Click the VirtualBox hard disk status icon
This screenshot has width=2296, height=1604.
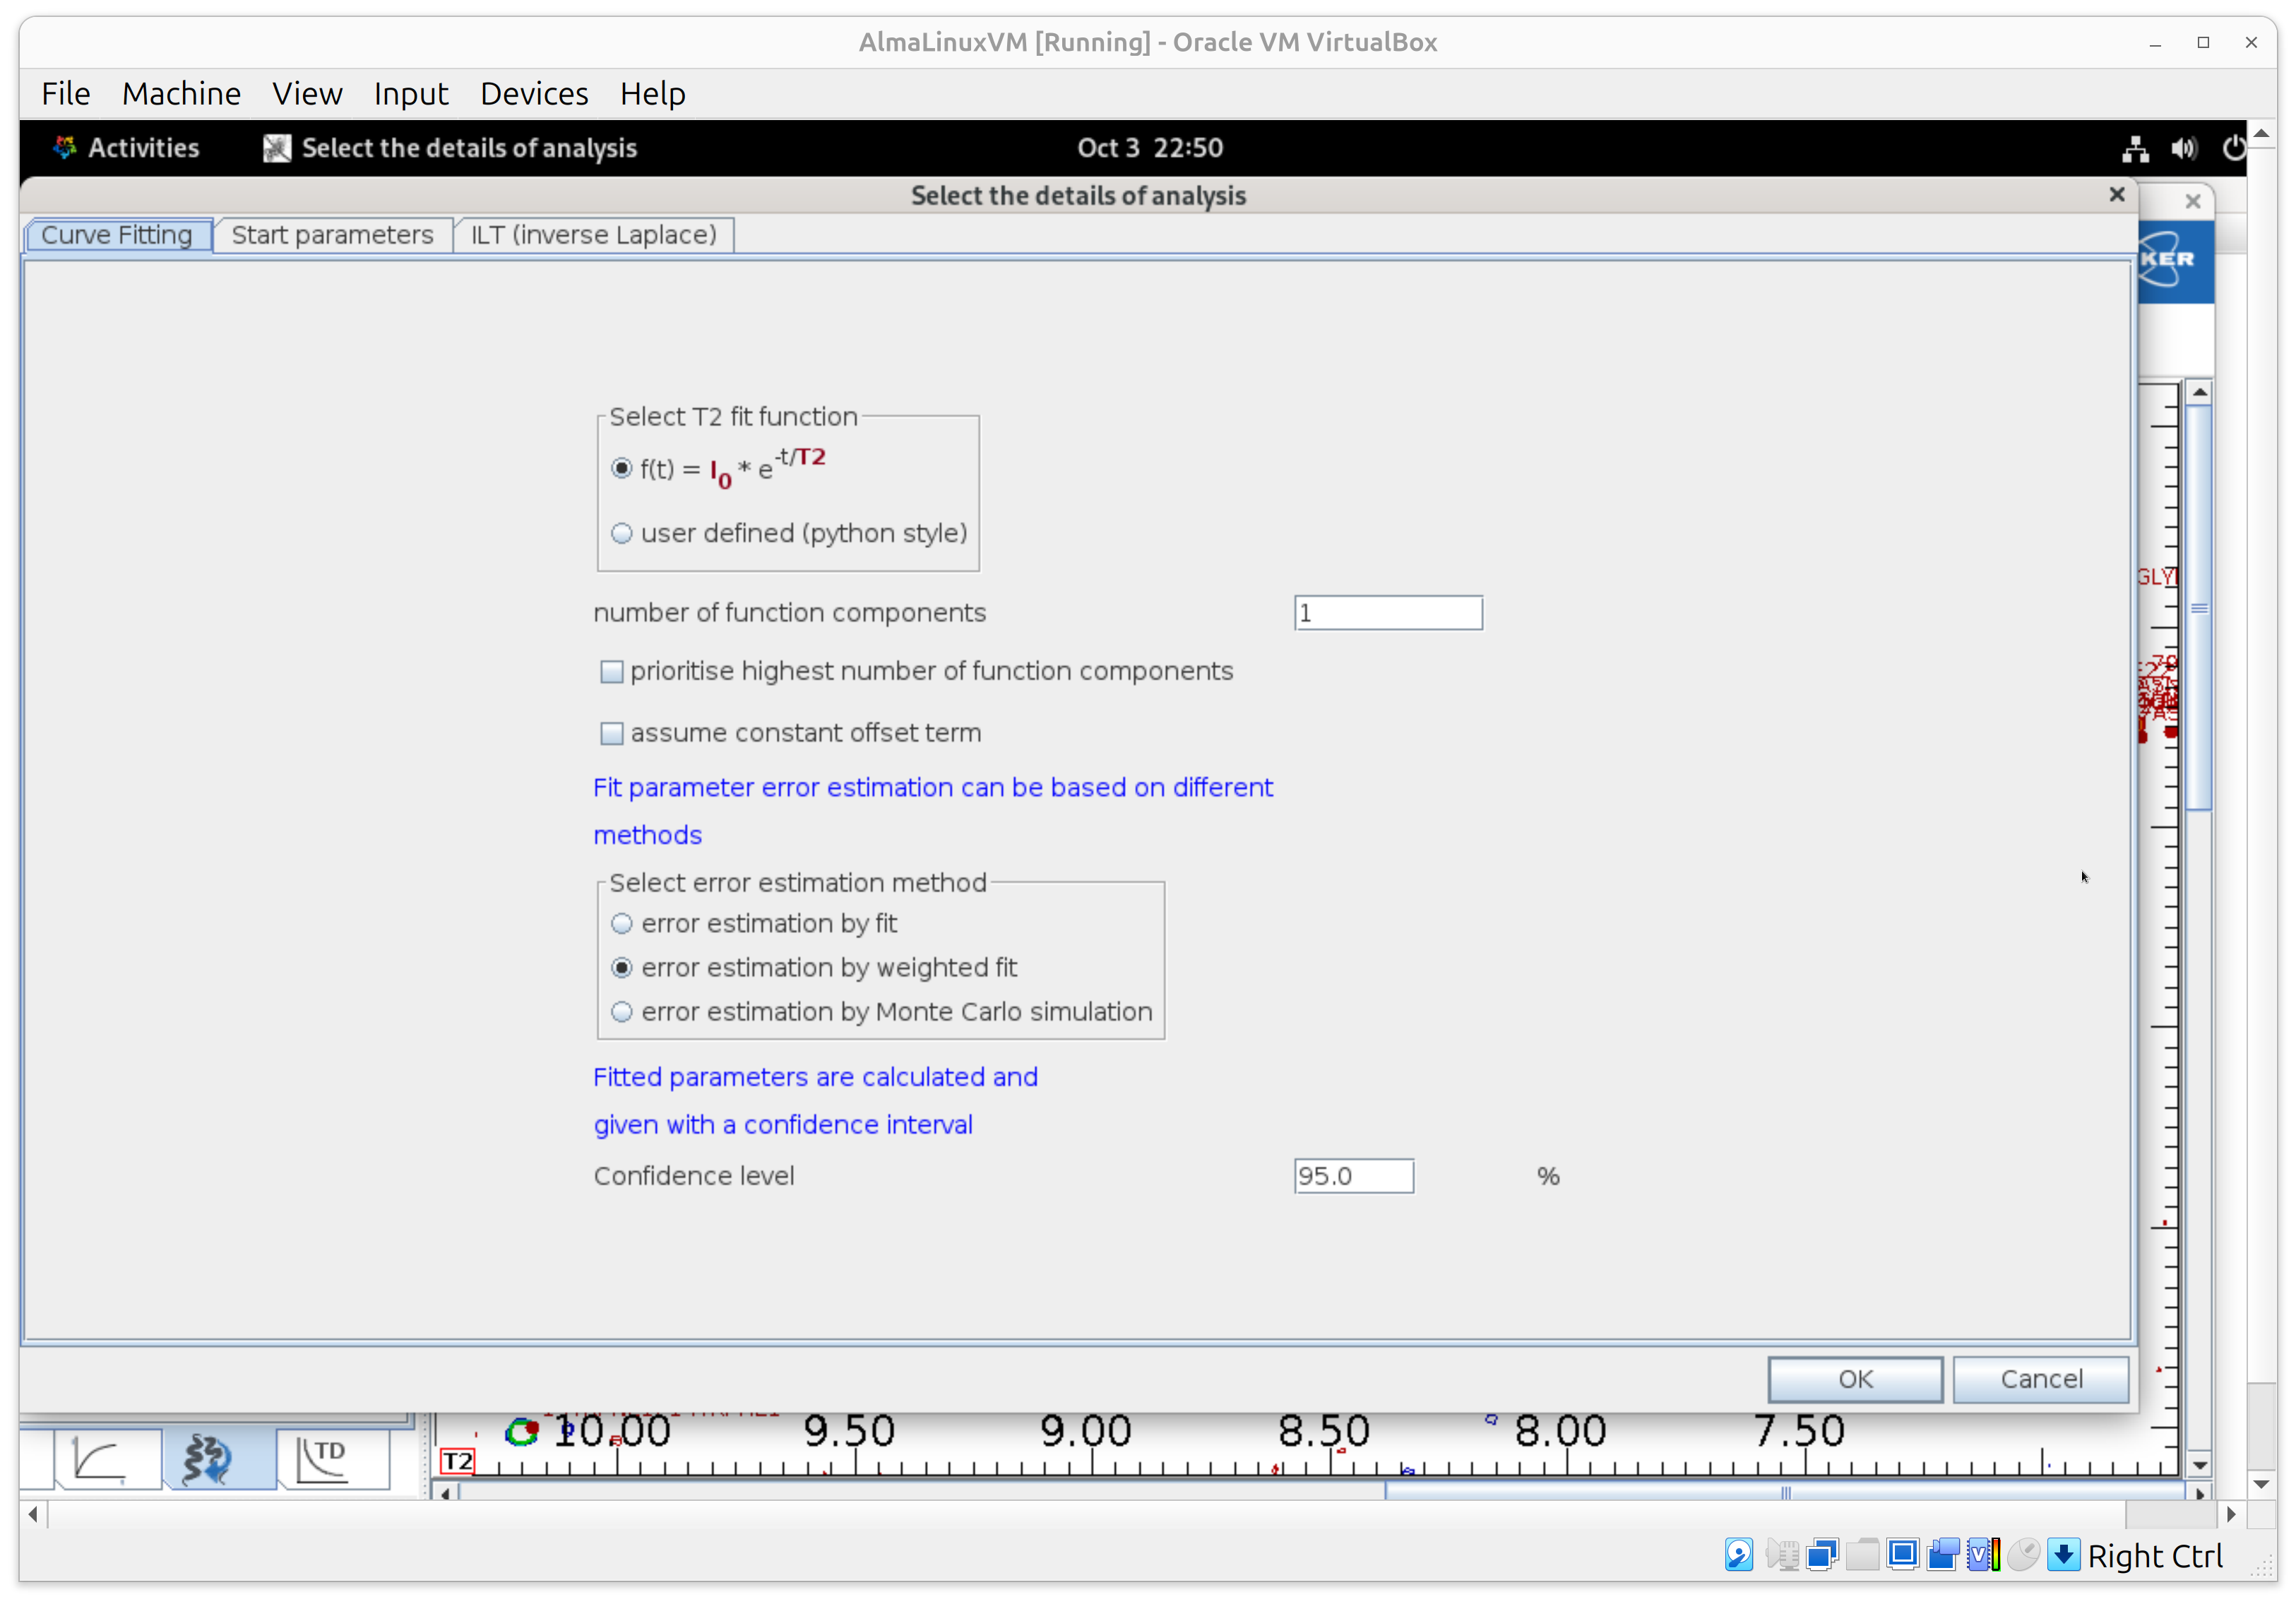[1738, 1555]
